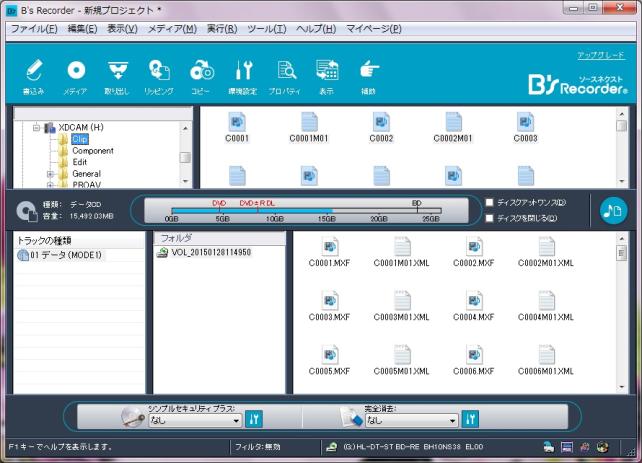Screen dimensions: 642x463
Task: Enable ディスクアットワンス checkbox
Action: 489,202
